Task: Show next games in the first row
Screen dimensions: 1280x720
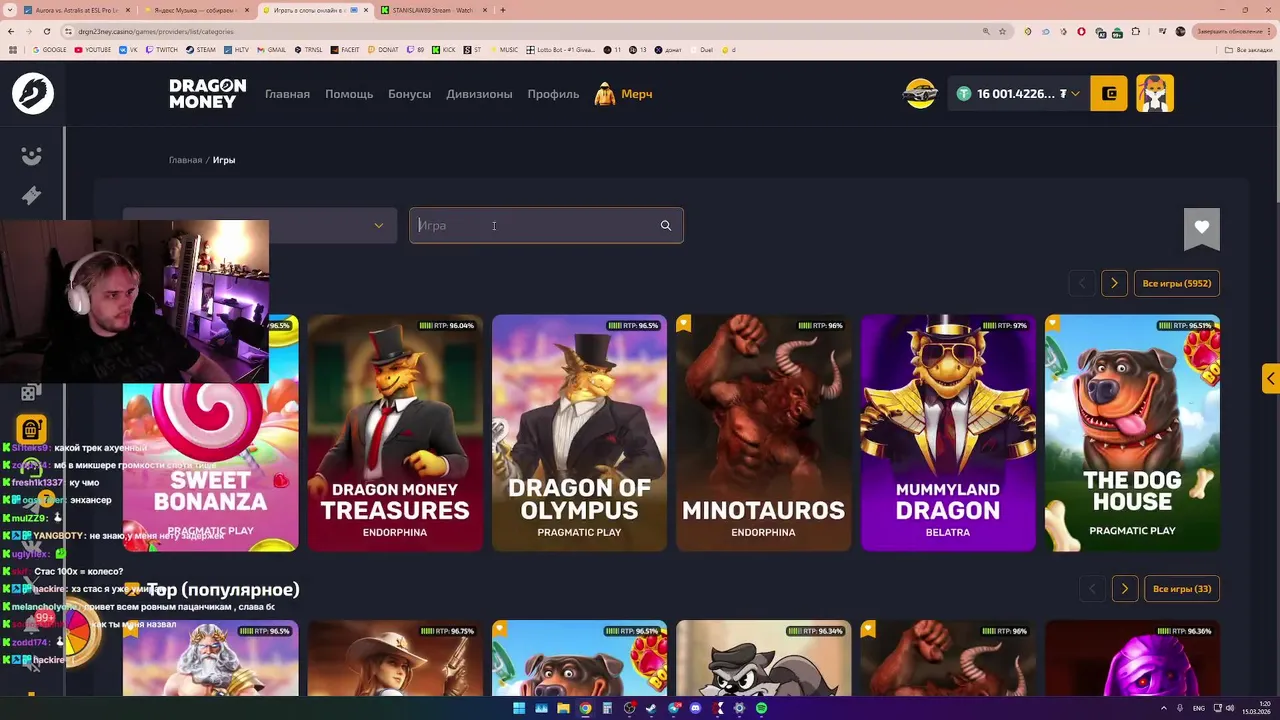Action: pos(1114,283)
